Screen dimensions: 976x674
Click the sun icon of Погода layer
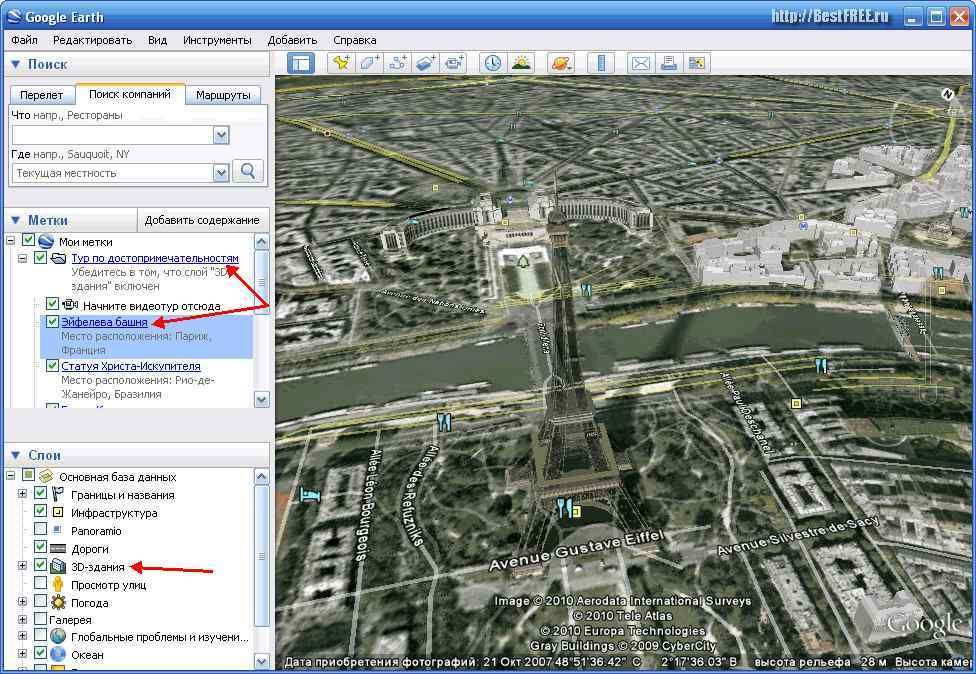point(58,602)
